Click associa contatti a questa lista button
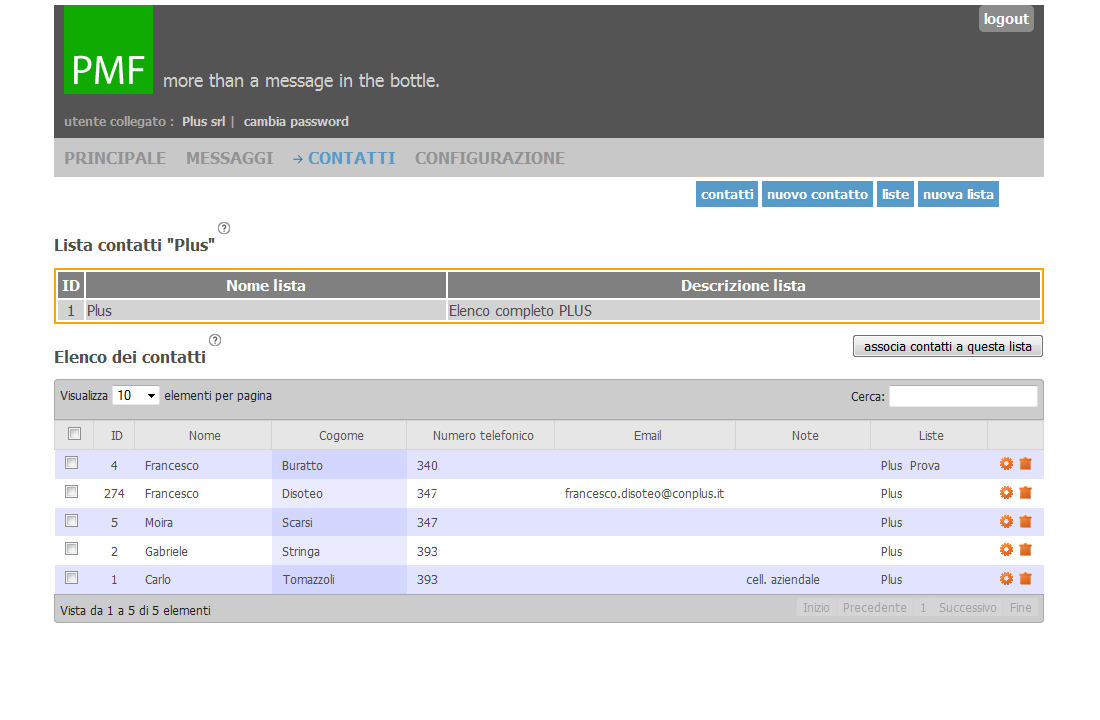 tap(948, 346)
